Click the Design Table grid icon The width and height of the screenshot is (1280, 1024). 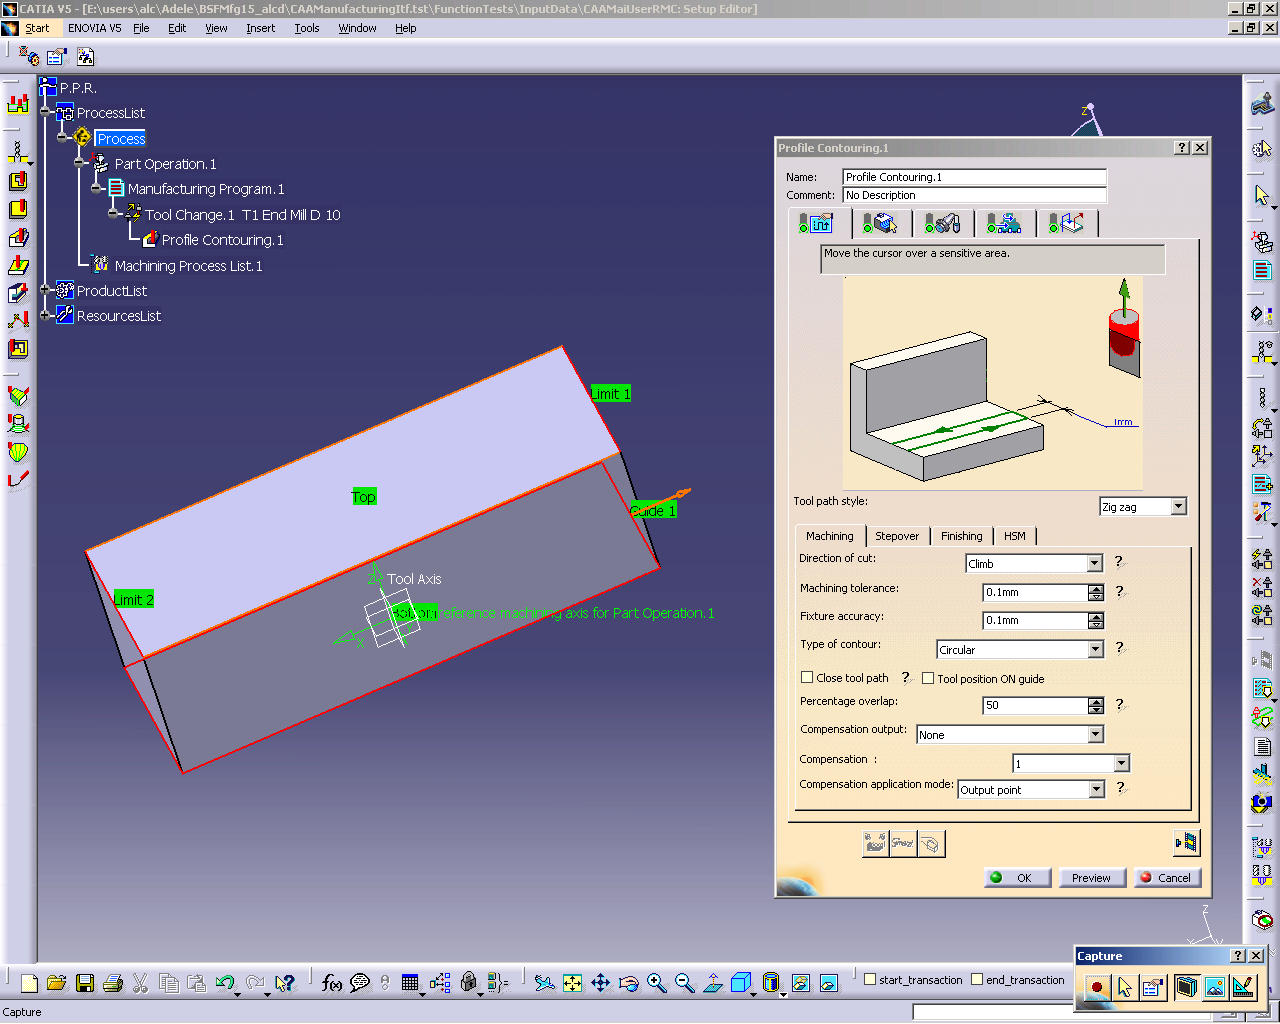pyautogui.click(x=410, y=983)
